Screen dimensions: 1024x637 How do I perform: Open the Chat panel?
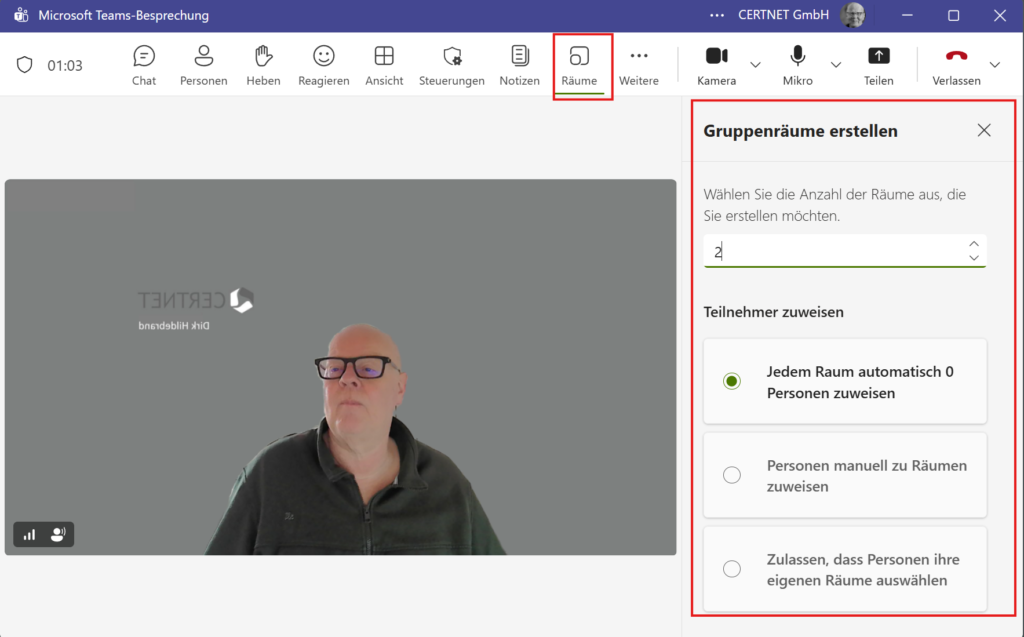tap(144, 64)
